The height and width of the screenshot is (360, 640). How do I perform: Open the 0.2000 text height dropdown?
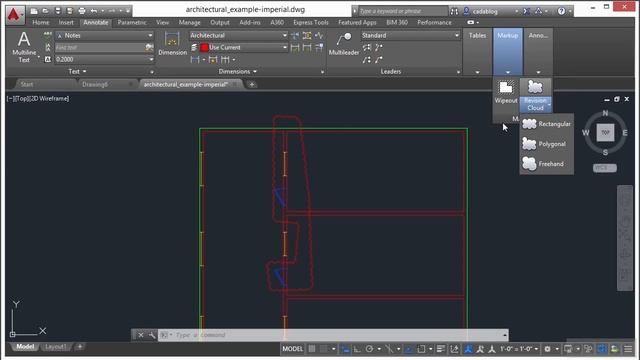coord(105,59)
